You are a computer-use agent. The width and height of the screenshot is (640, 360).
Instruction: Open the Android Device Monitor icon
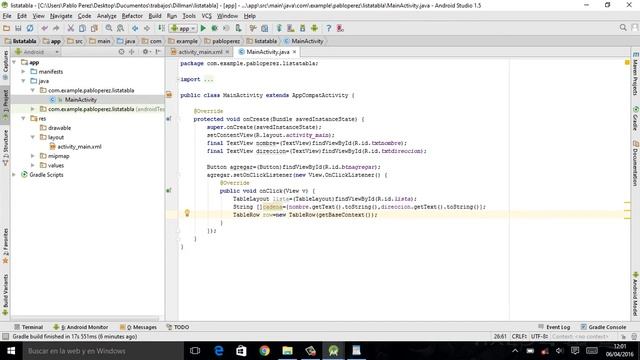[314, 28]
